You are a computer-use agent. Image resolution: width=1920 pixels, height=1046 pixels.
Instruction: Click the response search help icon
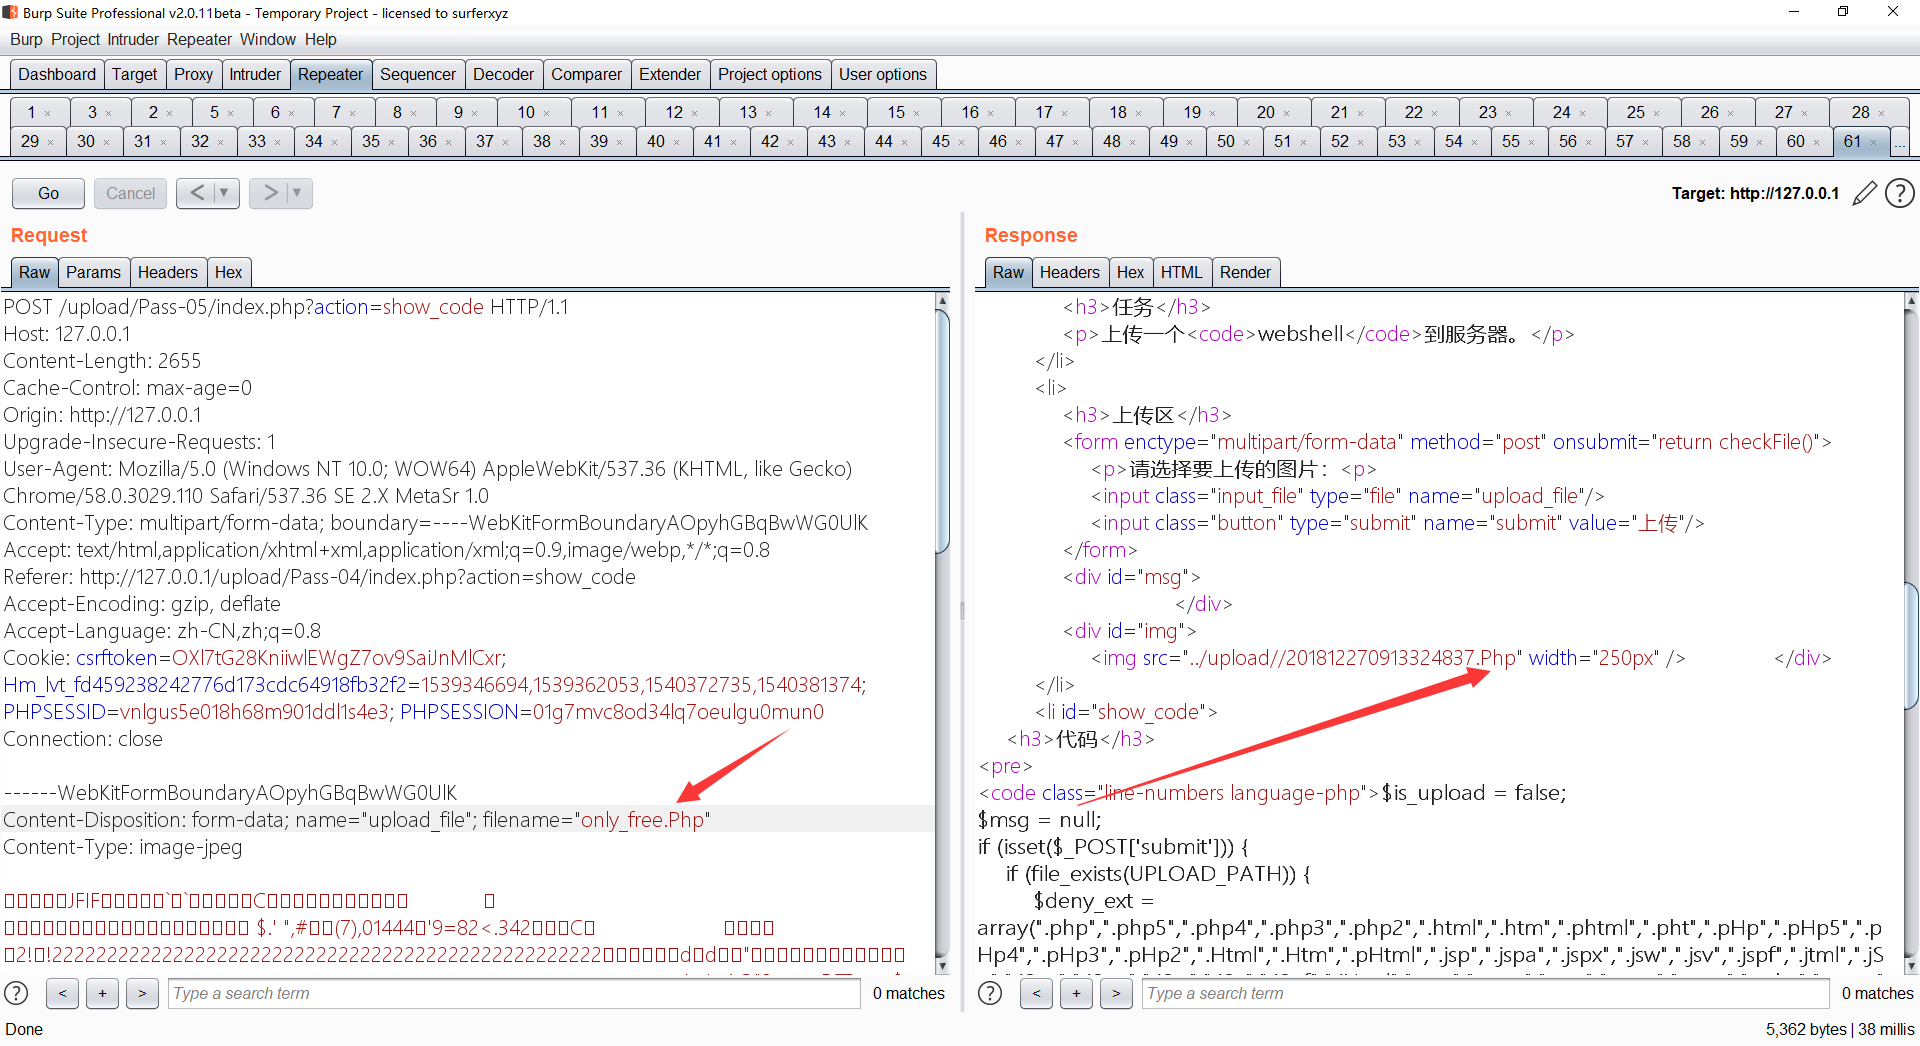point(990,993)
